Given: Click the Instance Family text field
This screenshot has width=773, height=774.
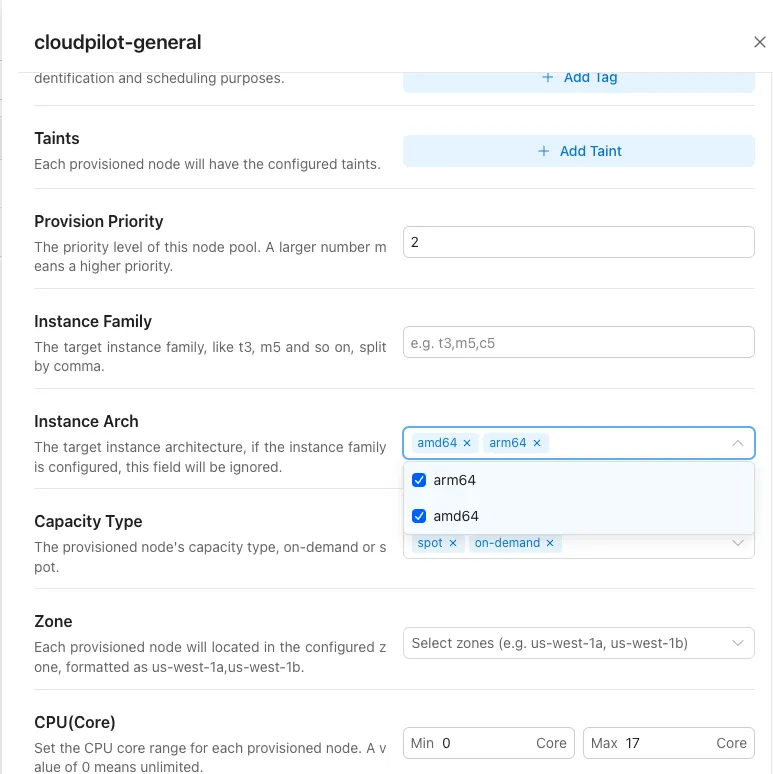Looking at the screenshot, I should [x=578, y=342].
